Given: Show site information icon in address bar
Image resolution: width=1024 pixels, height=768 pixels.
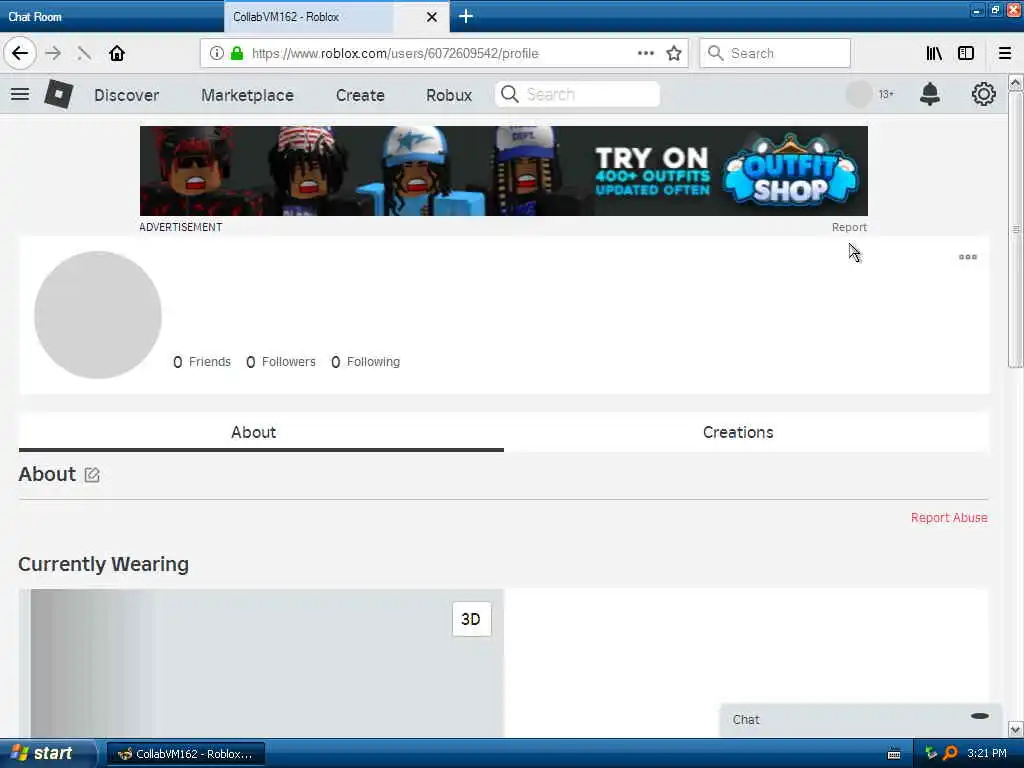Looking at the screenshot, I should click(216, 53).
